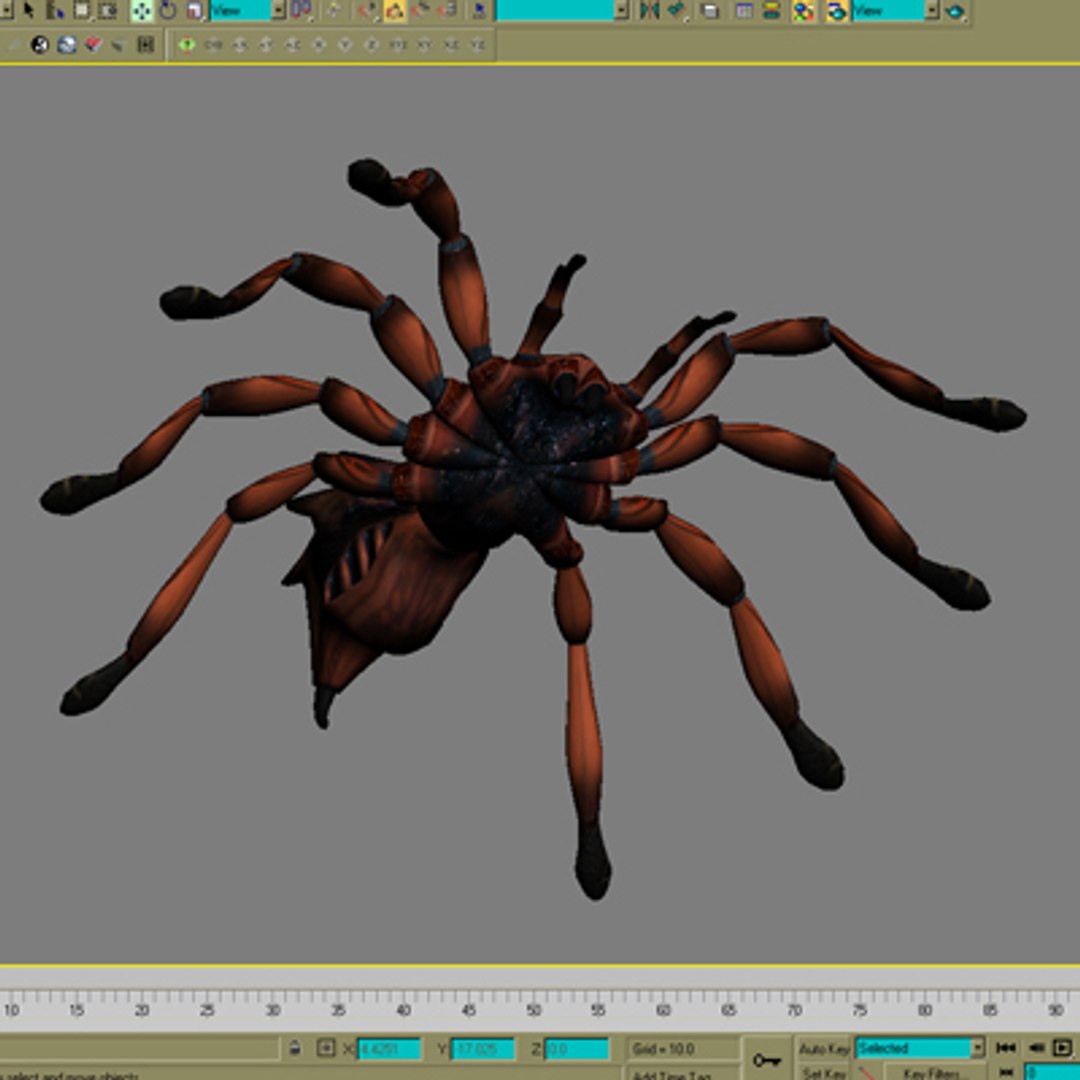Click the red gem icon on second toolbar
The width and height of the screenshot is (1080, 1080).
[93, 45]
